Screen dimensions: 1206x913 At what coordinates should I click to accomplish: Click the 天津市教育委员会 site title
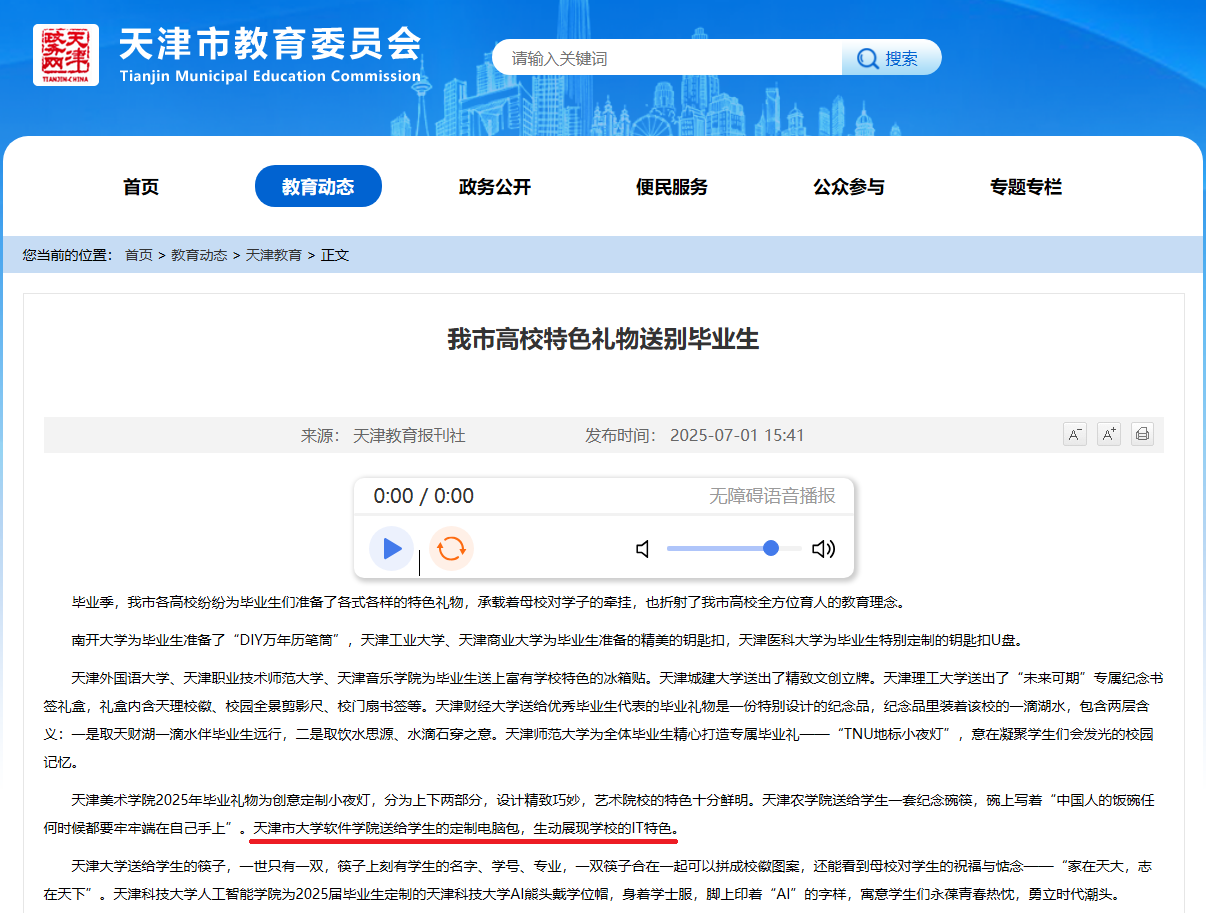pos(270,43)
